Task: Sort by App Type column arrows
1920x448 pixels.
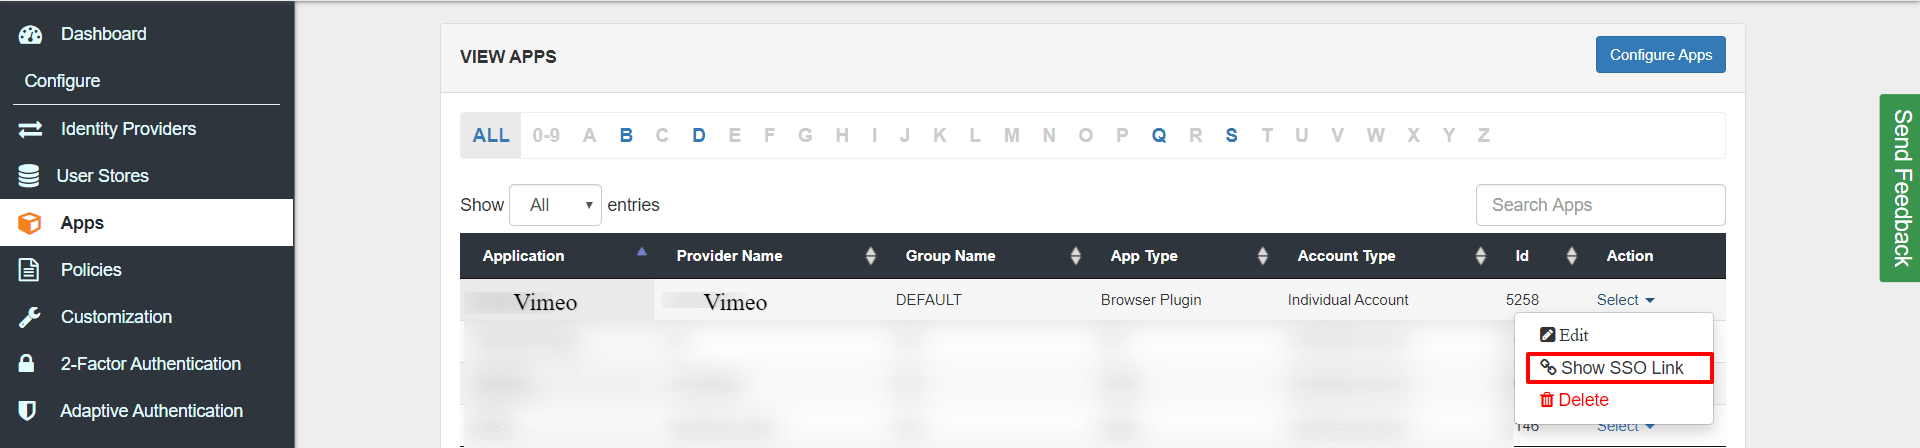Action: (1262, 256)
